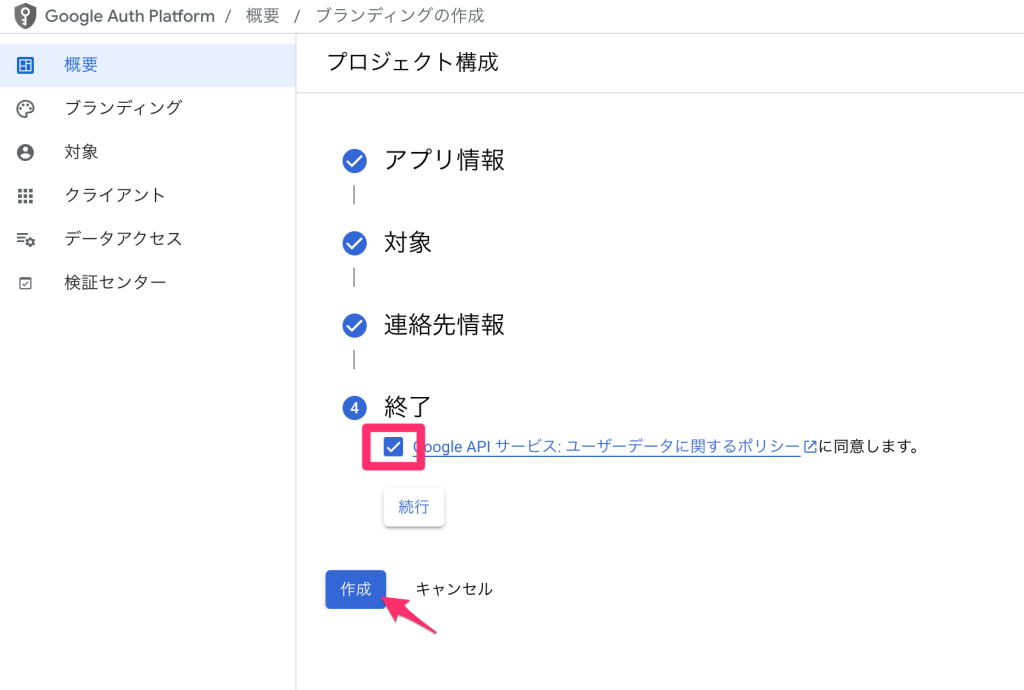Open ブランディング in the sidebar menu
The height and width of the screenshot is (690, 1024).
pos(148,108)
